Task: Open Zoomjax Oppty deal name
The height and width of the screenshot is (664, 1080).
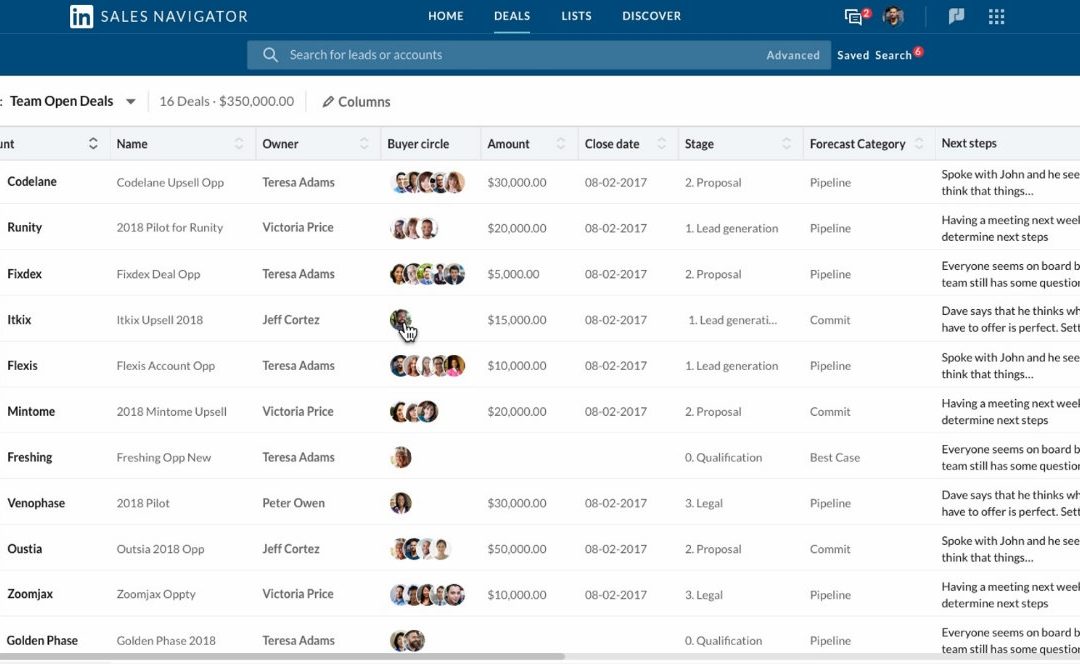Action: (x=156, y=594)
